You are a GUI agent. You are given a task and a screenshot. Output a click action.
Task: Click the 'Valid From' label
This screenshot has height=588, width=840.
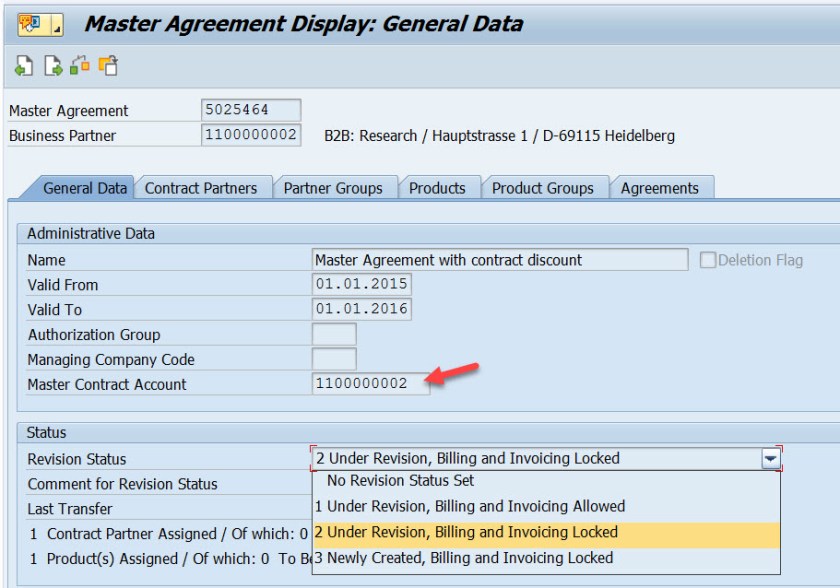(x=63, y=285)
